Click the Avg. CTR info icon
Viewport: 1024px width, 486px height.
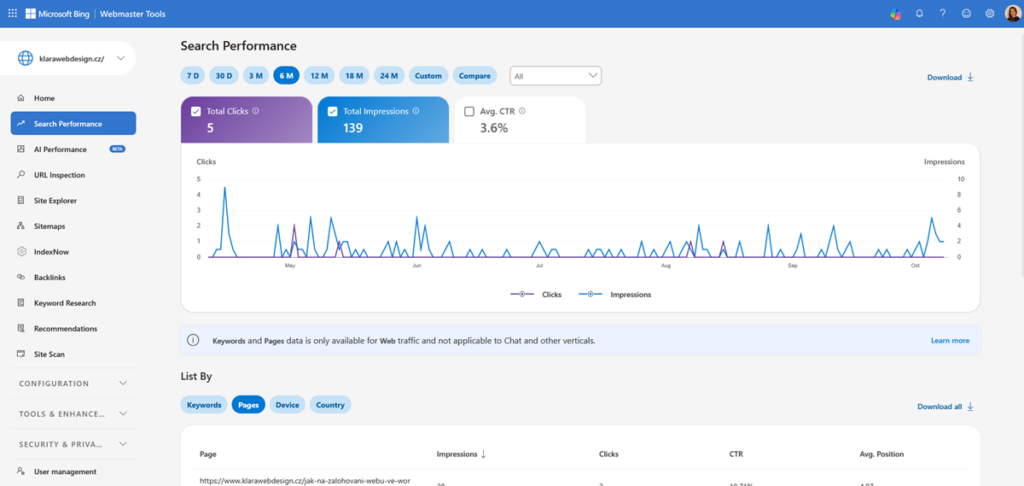[x=522, y=111]
